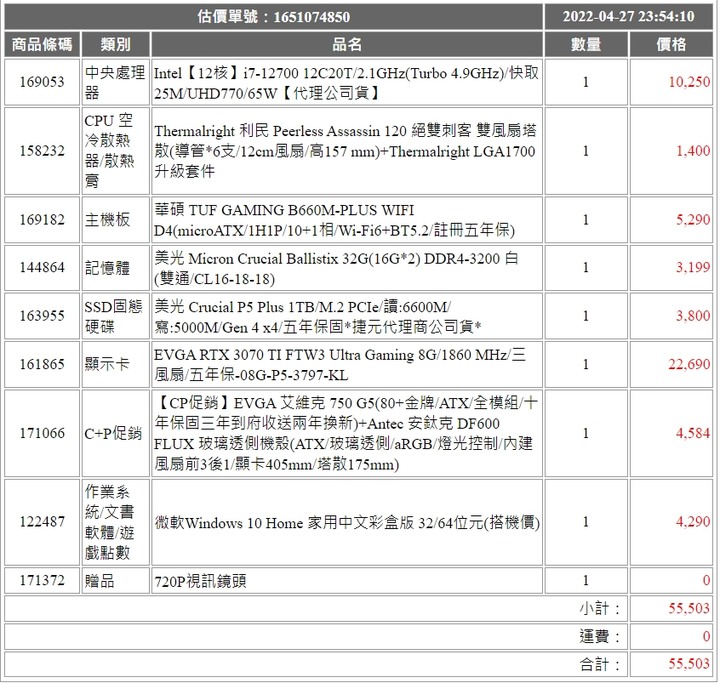Select product code 158232
Viewport: 720px width, 683px height.
point(42,151)
